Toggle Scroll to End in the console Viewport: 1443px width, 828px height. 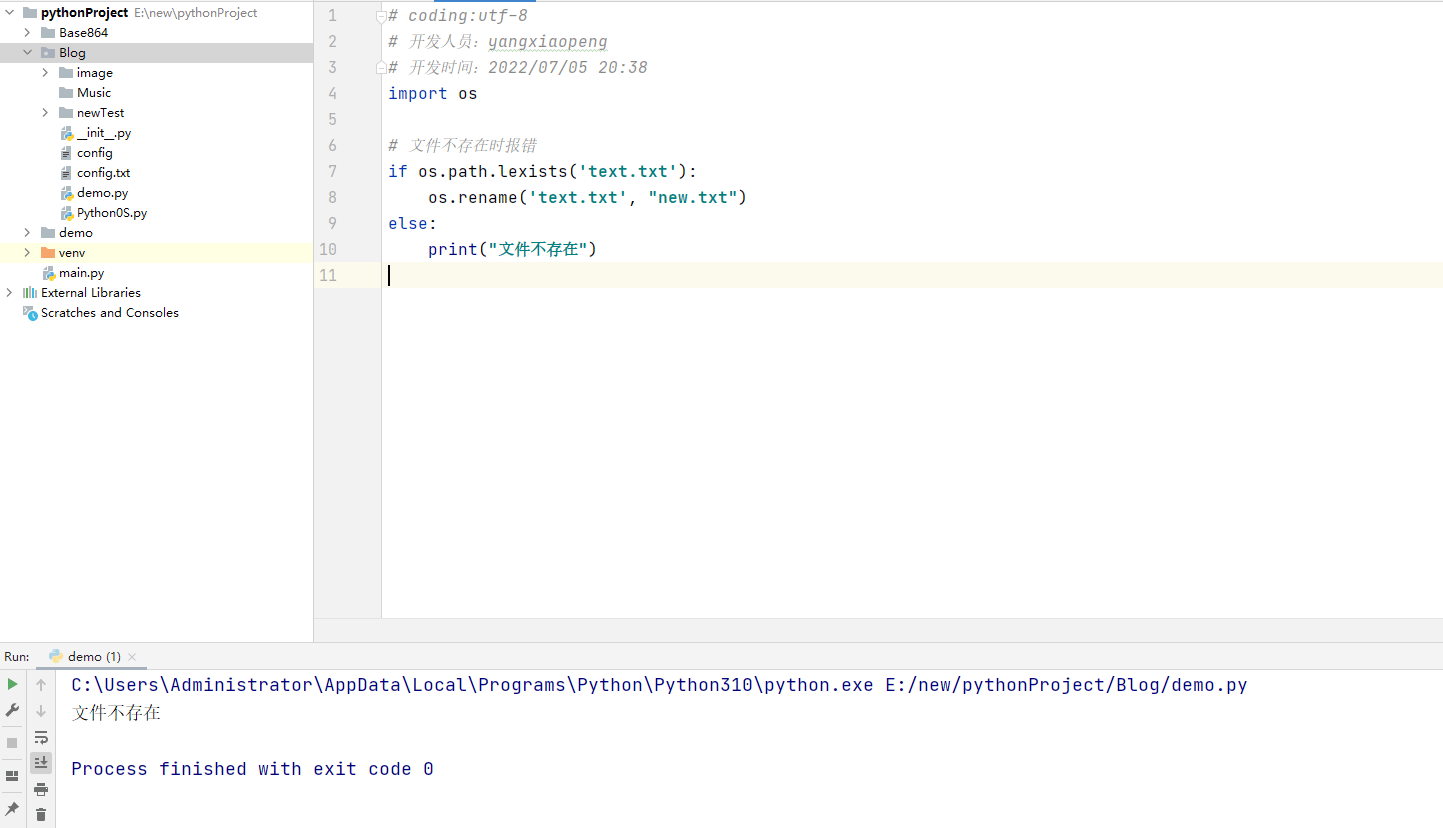click(41, 763)
